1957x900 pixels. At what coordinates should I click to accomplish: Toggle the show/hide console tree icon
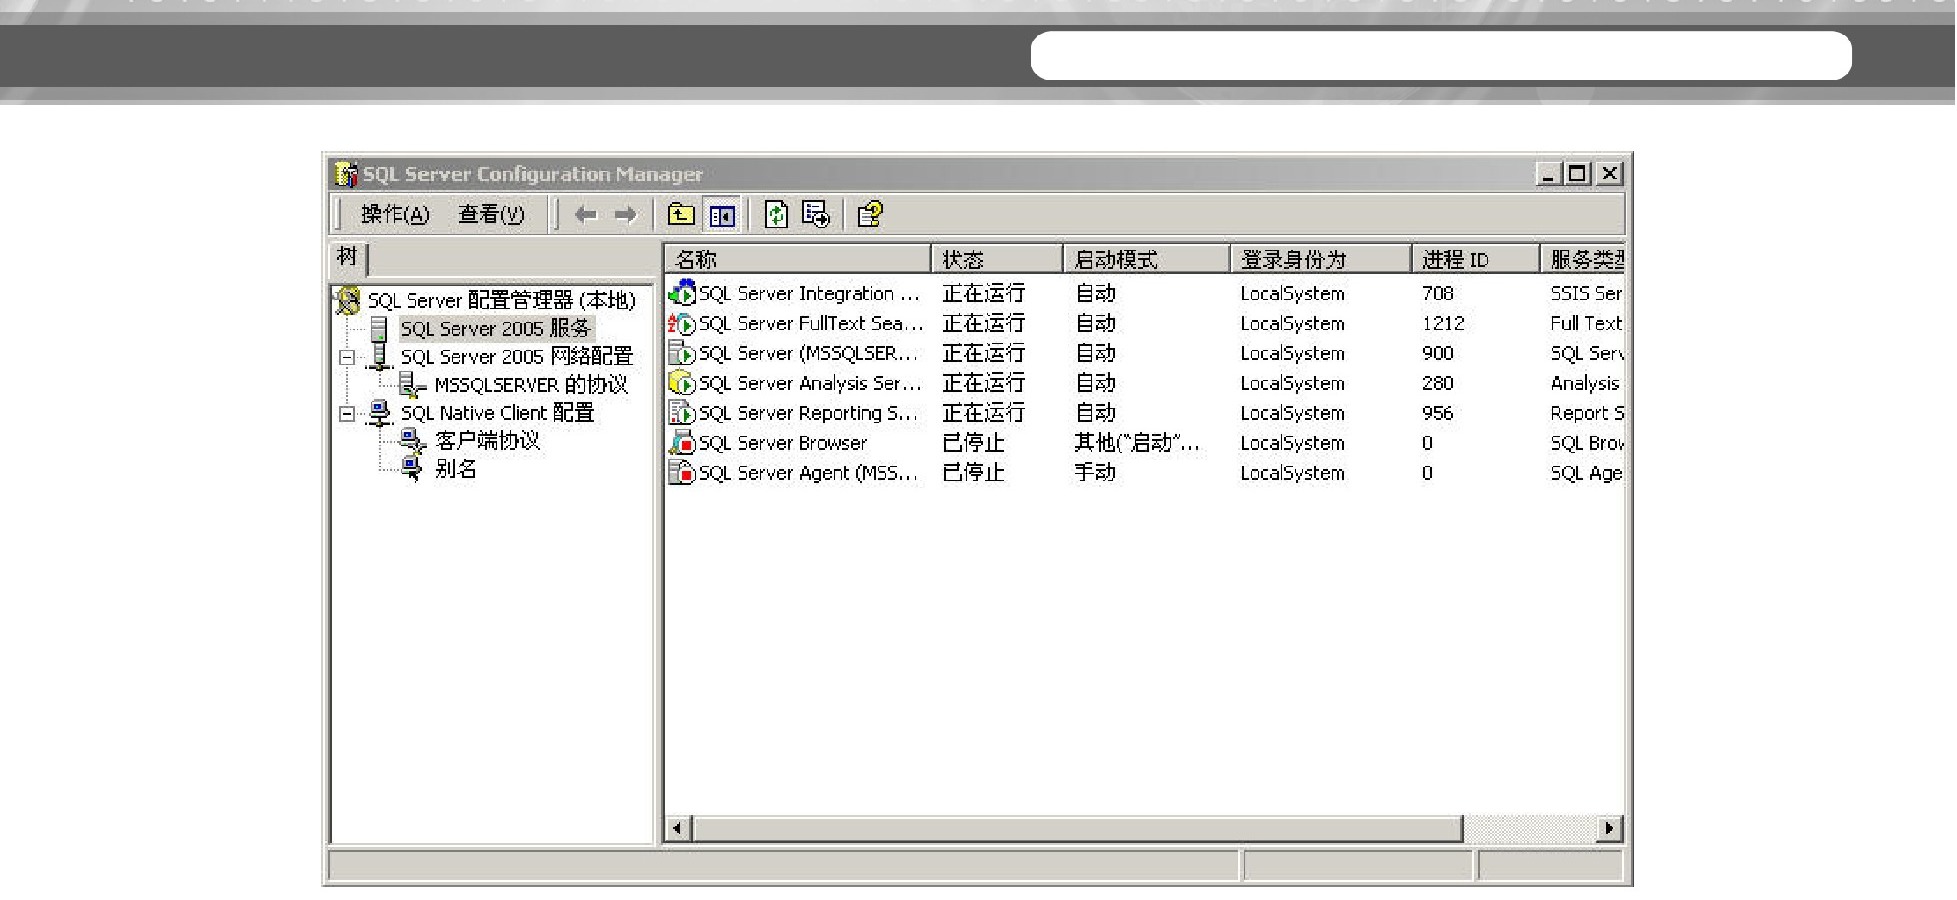pyautogui.click(x=722, y=215)
